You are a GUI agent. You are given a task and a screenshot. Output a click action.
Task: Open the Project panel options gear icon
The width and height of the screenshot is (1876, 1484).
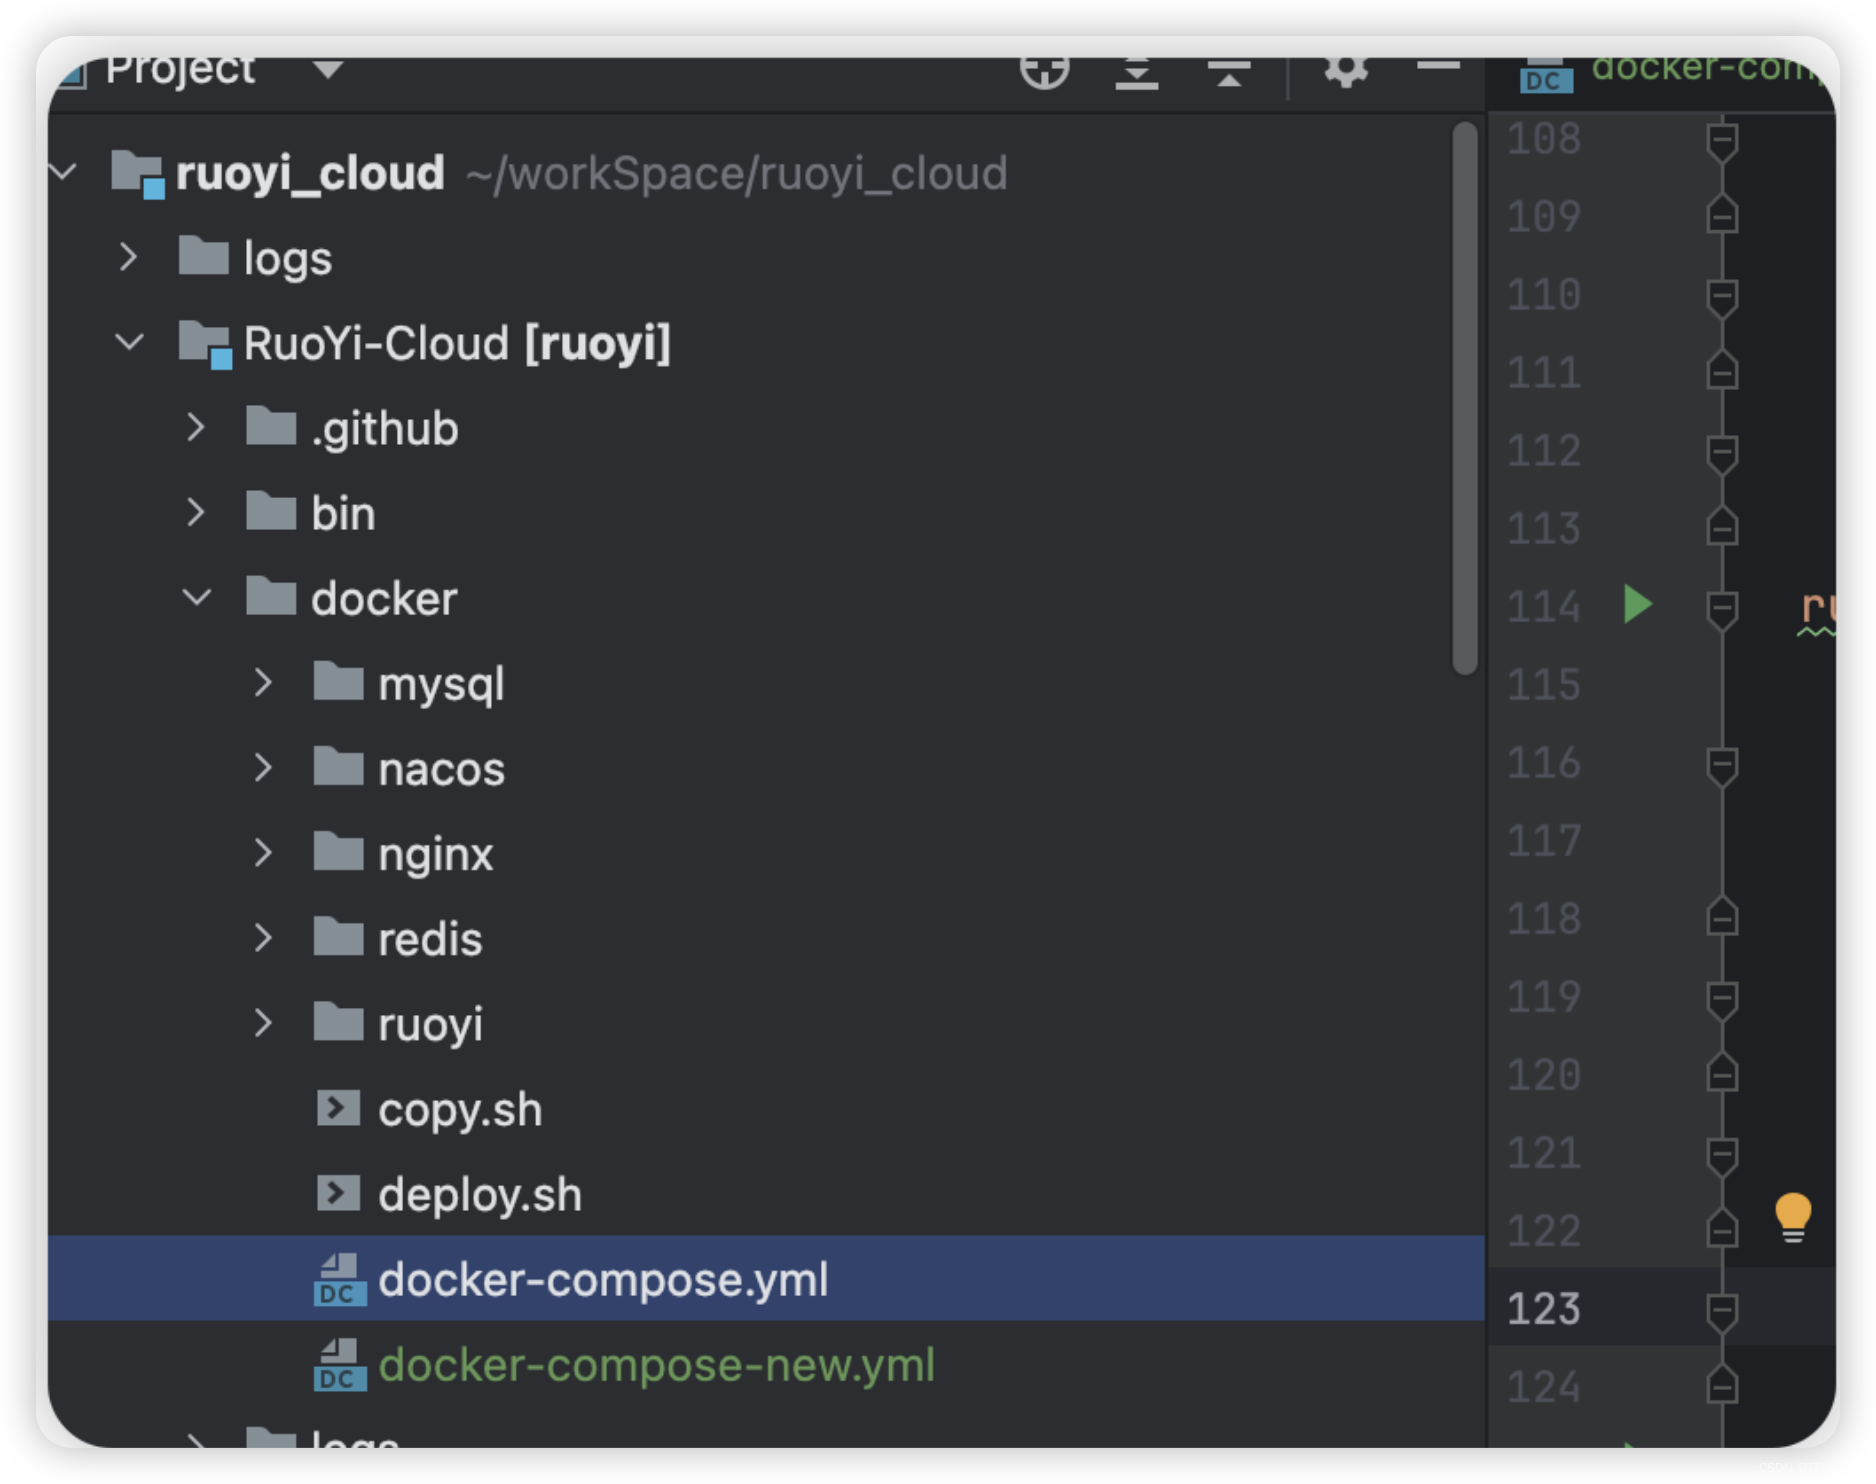coord(1345,70)
